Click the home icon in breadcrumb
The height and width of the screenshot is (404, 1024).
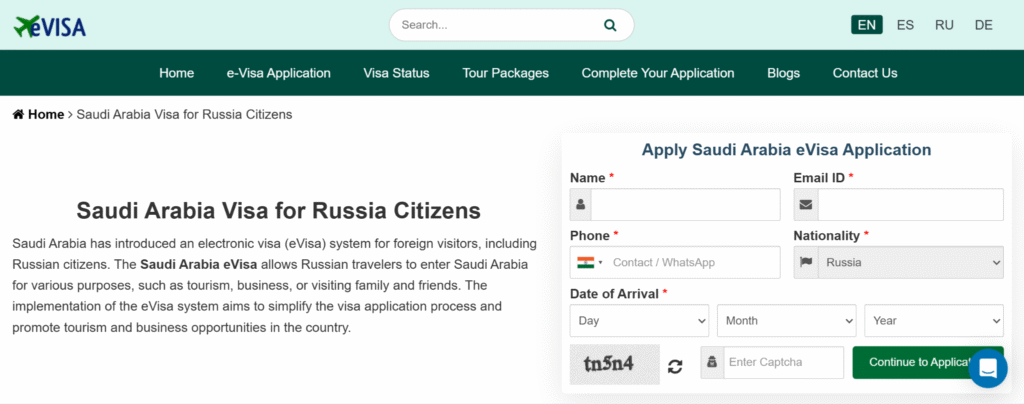[18, 115]
